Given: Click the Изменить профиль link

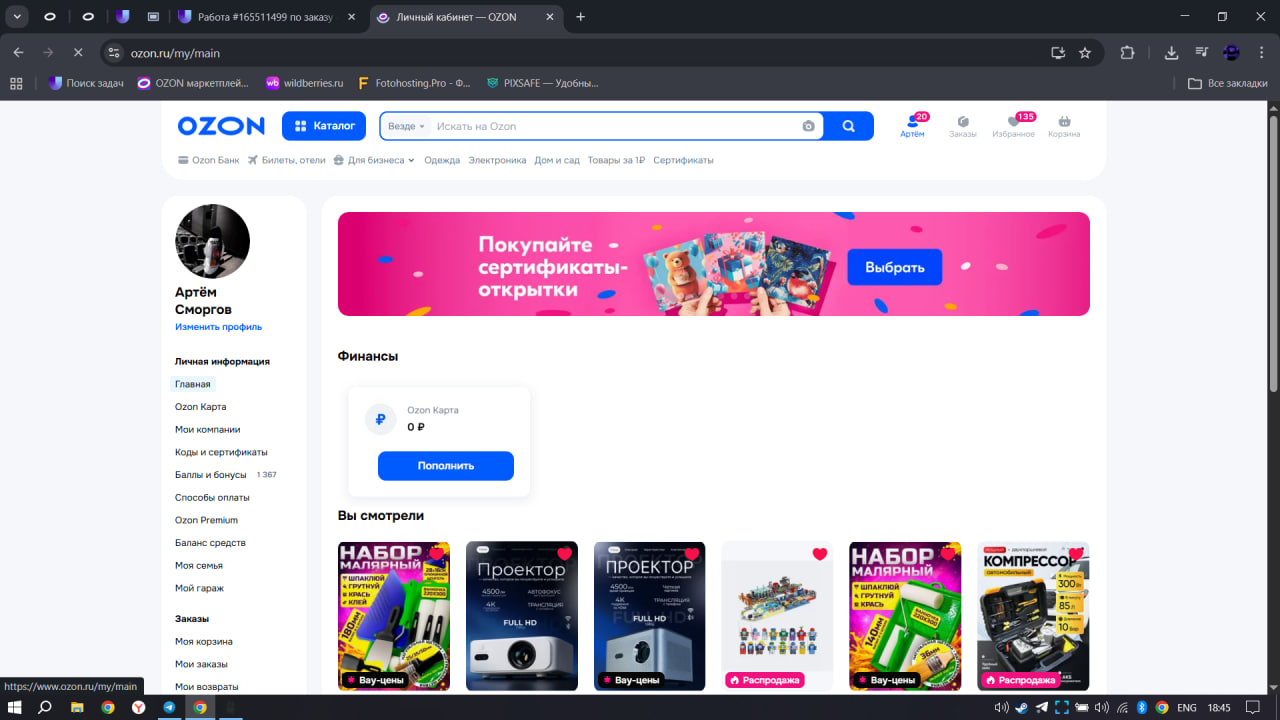Looking at the screenshot, I should pyautogui.click(x=218, y=327).
